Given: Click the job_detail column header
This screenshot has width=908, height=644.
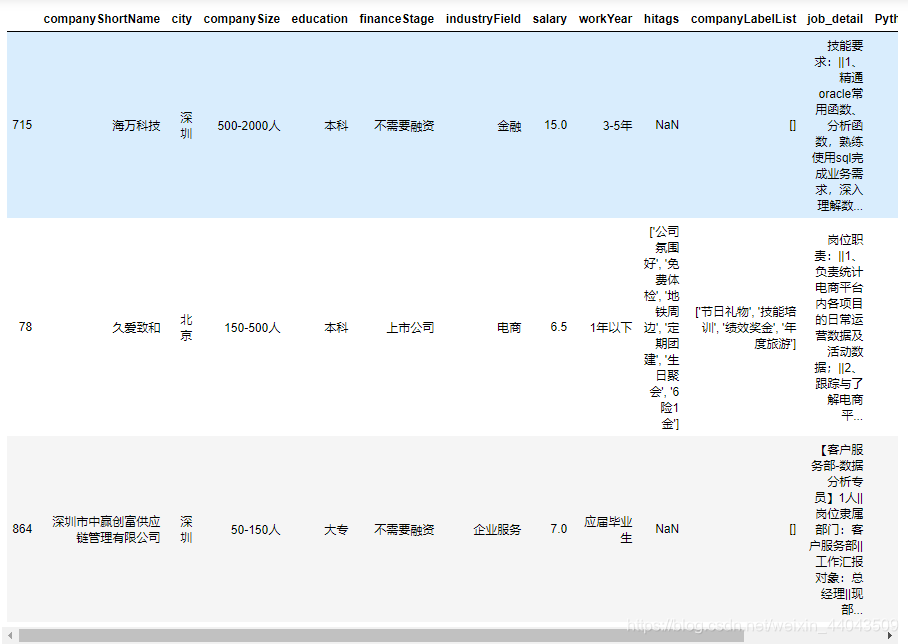Looking at the screenshot, I should click(835, 19).
